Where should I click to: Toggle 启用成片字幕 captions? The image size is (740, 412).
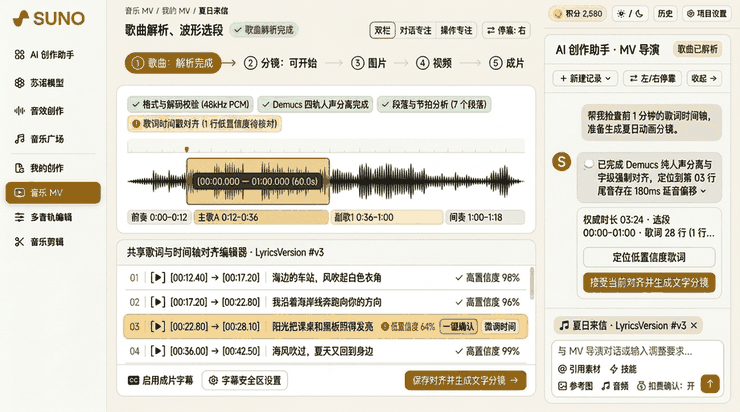(x=160, y=380)
